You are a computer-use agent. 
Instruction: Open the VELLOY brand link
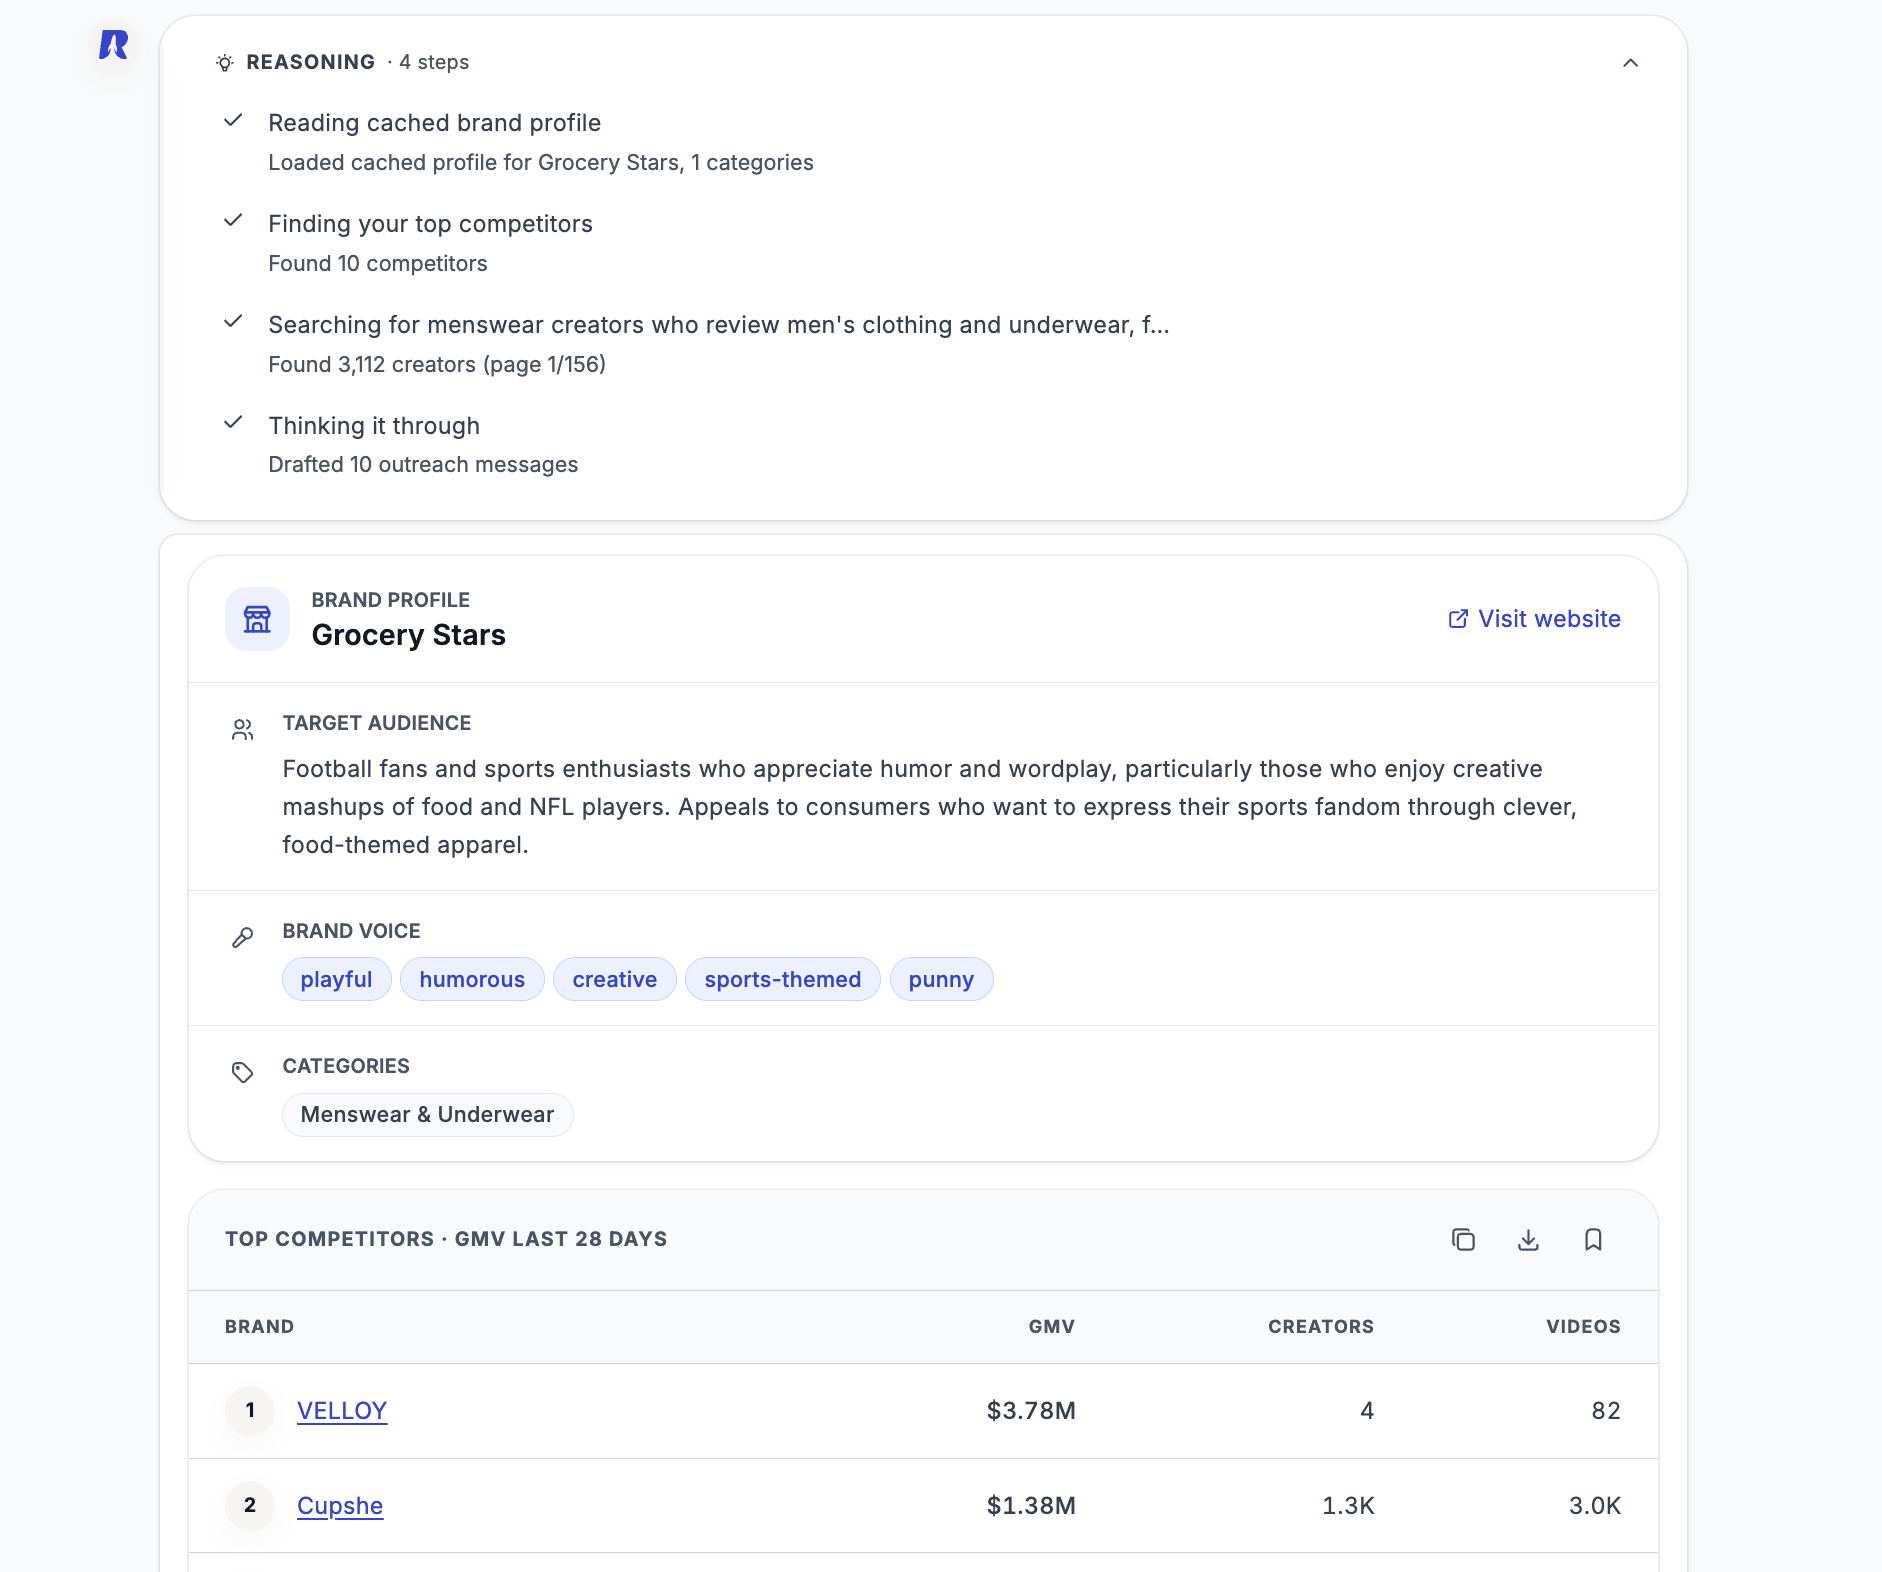[x=342, y=1411]
